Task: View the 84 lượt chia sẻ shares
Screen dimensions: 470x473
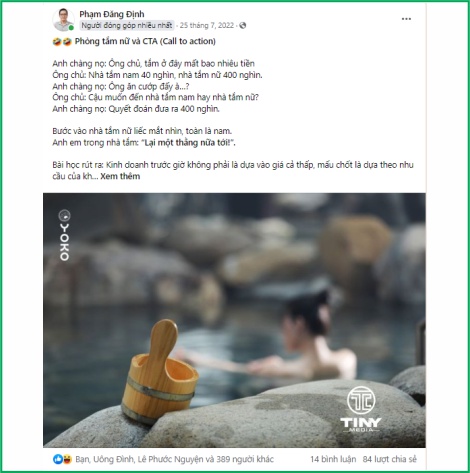Action: pos(390,459)
